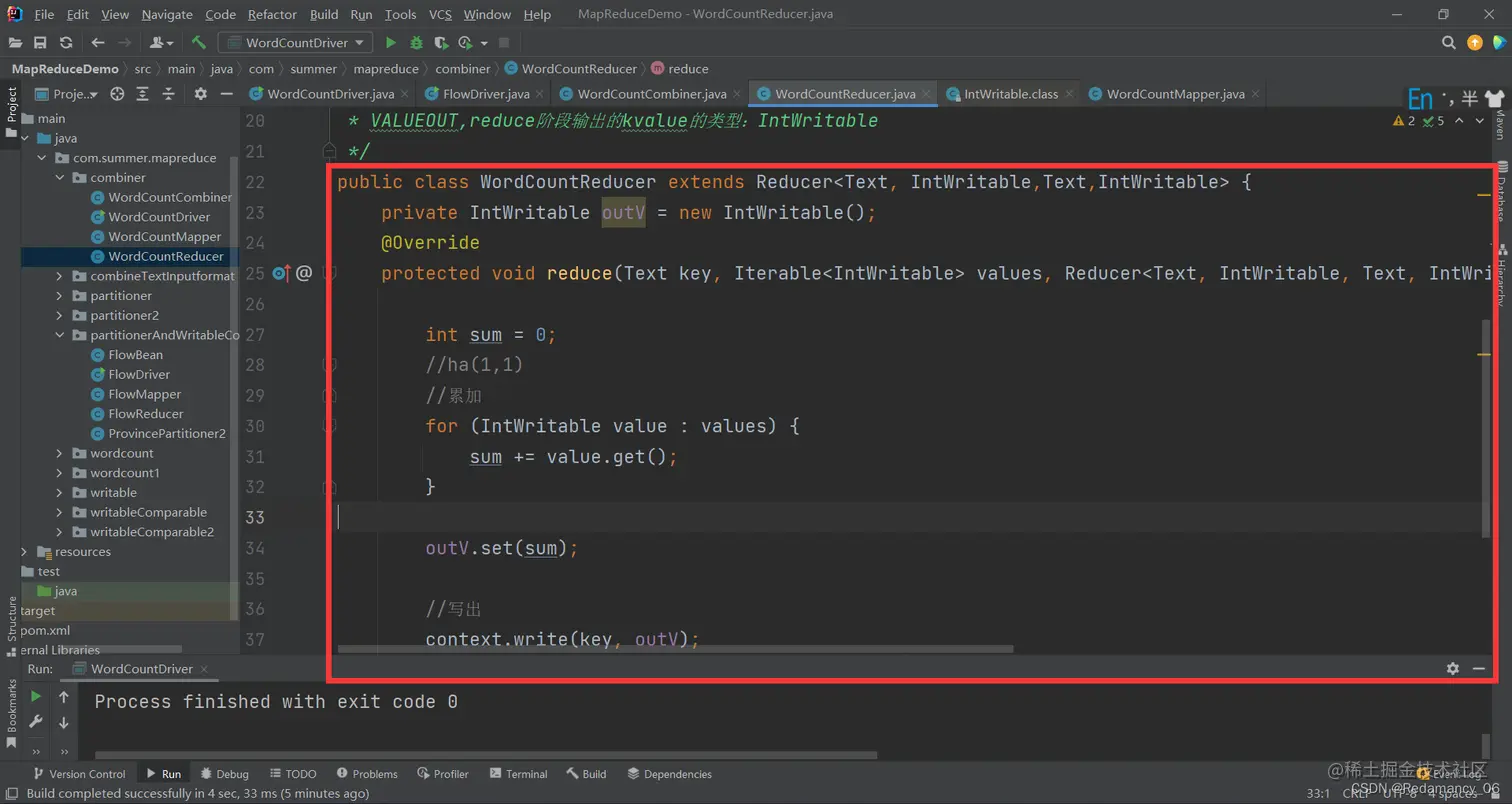The height and width of the screenshot is (804, 1512).
Task: Open Search Everywhere magnifier icon
Action: pyautogui.click(x=1448, y=43)
